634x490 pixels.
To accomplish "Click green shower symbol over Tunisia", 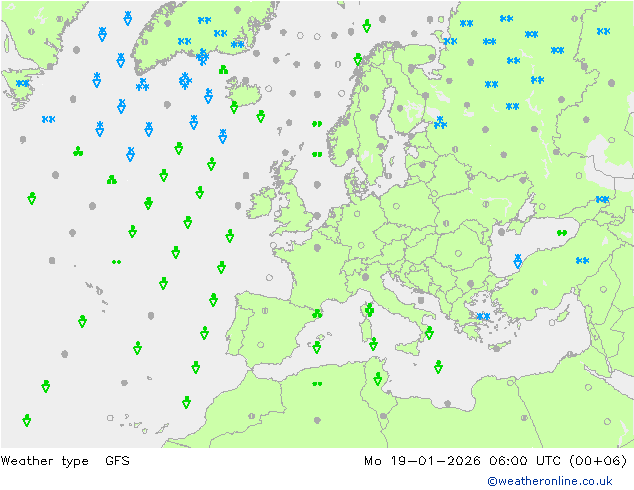I will pos(378,379).
